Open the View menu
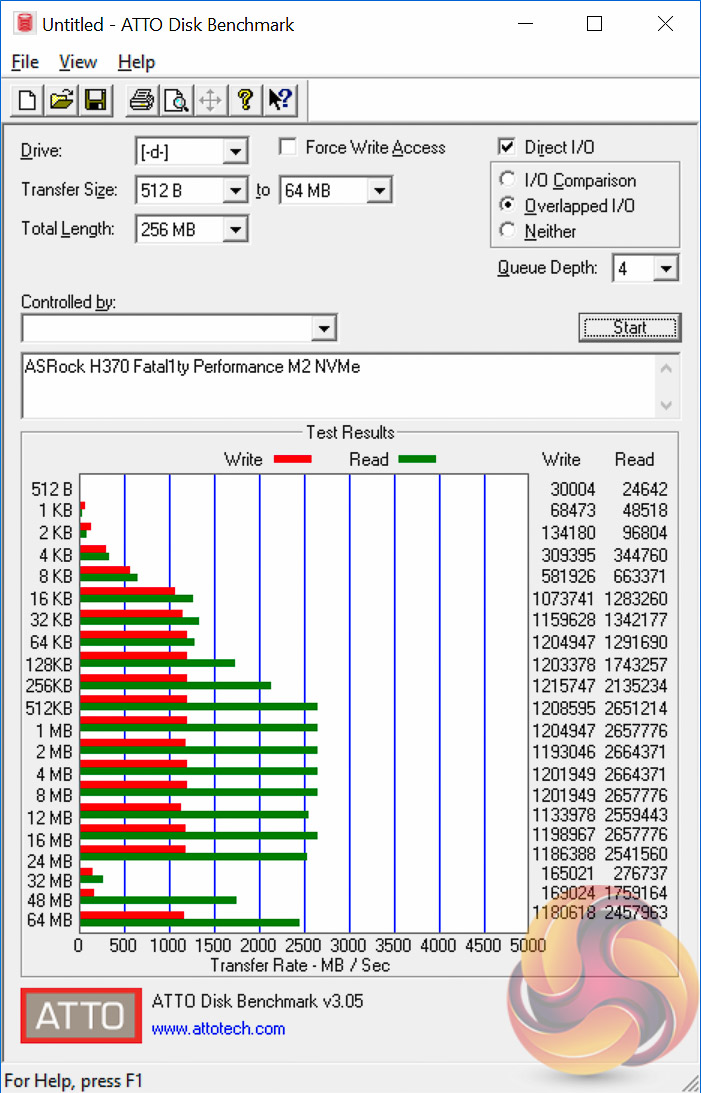Image resolution: width=701 pixels, height=1093 pixels. [x=77, y=62]
